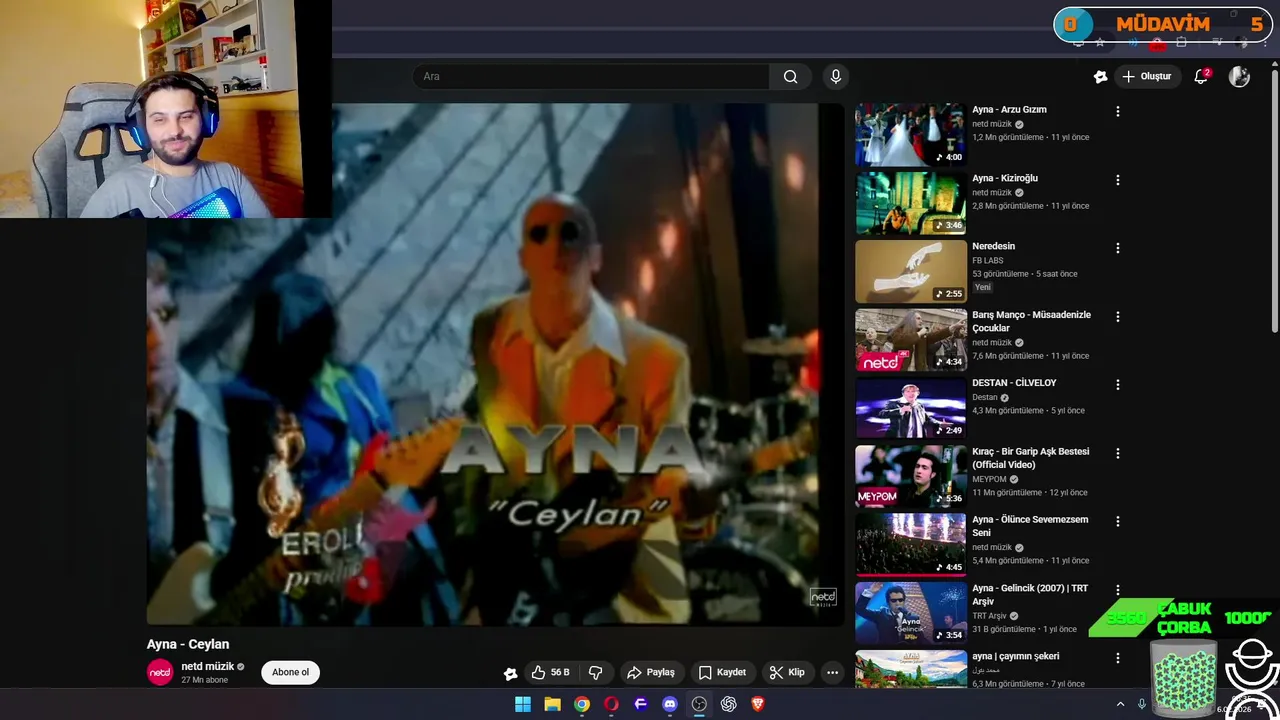Open ChatGPT app from taskbar
1280x720 pixels.
click(729, 704)
